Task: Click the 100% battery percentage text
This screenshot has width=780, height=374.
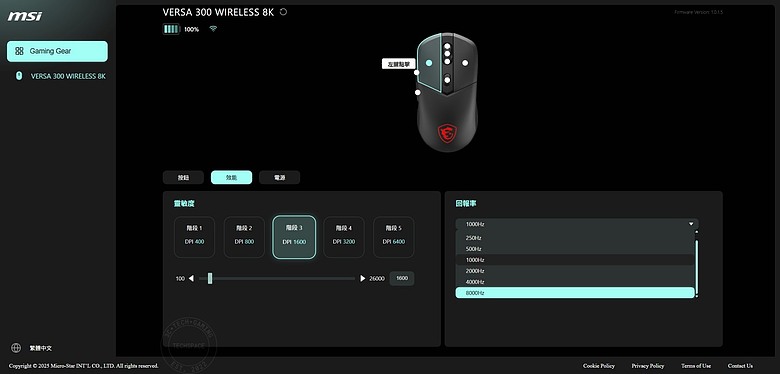Action: (x=192, y=29)
